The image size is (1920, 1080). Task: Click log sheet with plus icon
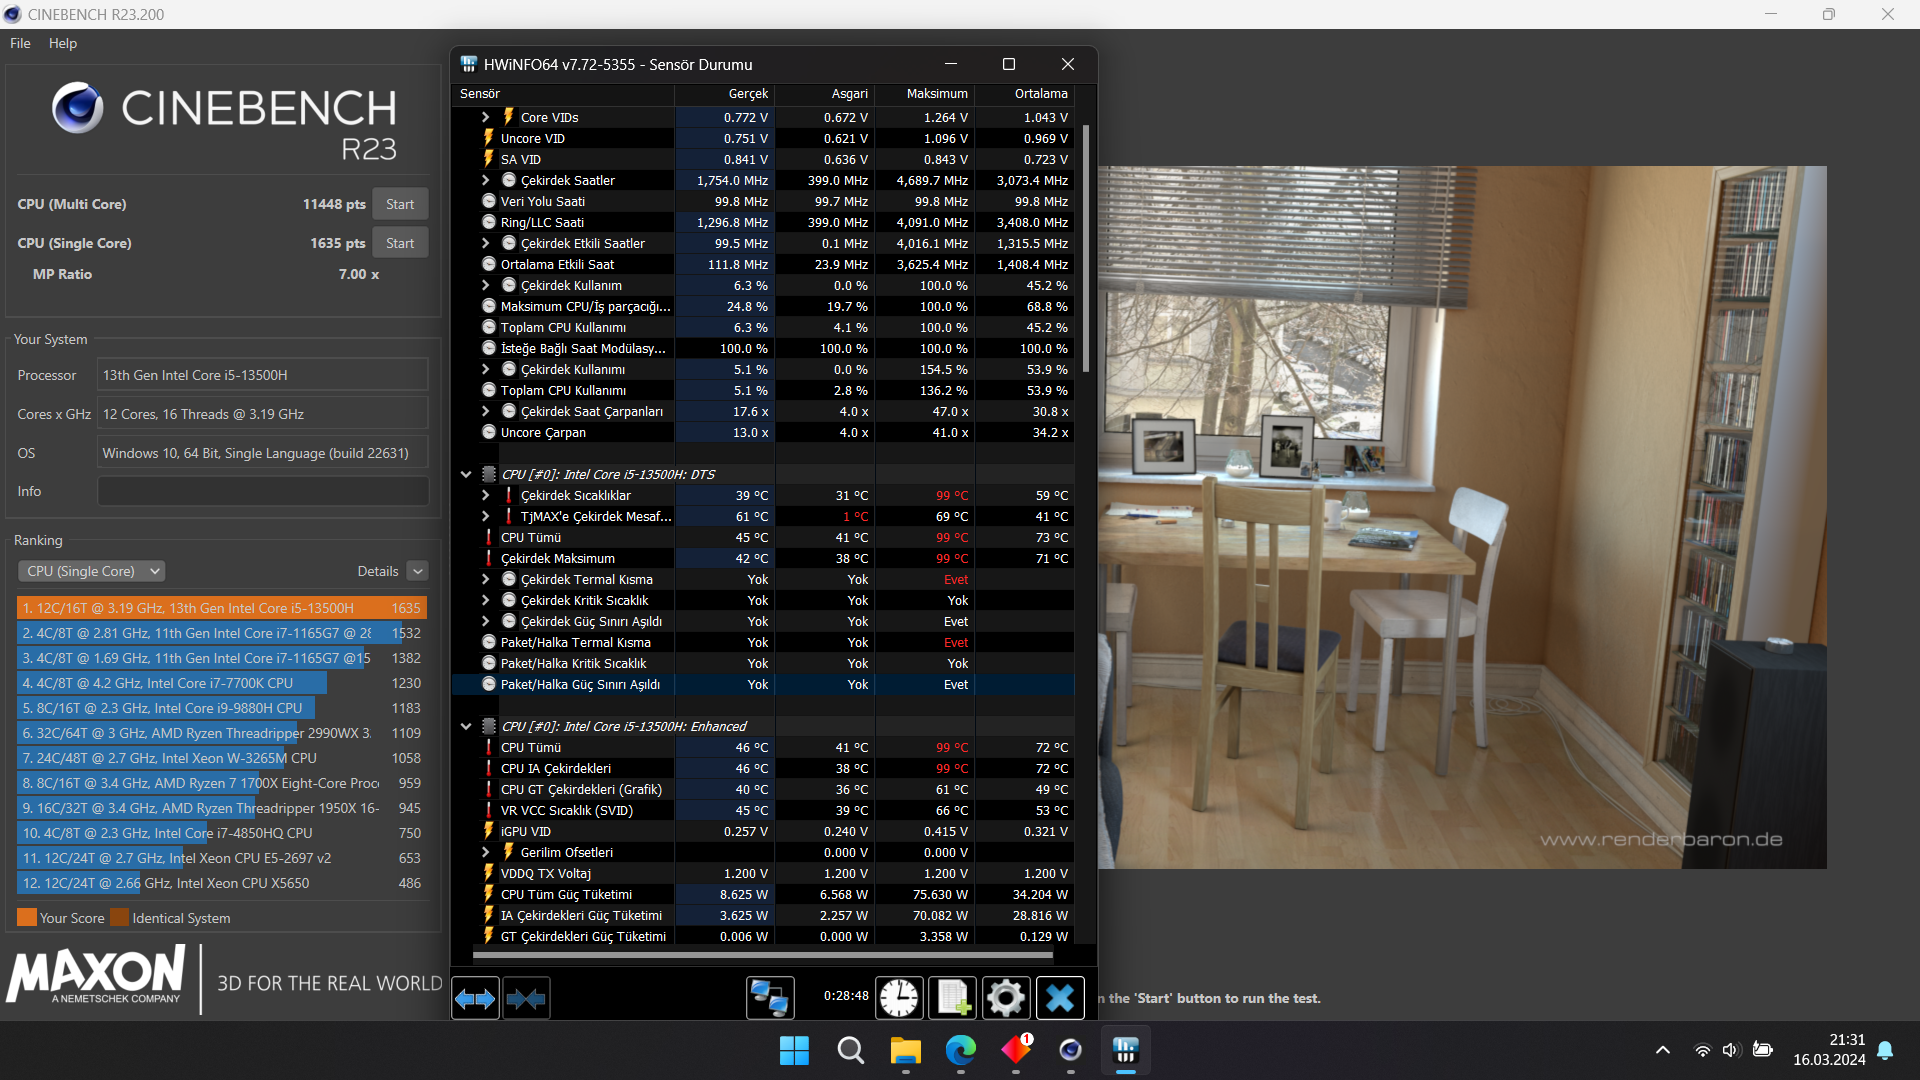tap(952, 998)
